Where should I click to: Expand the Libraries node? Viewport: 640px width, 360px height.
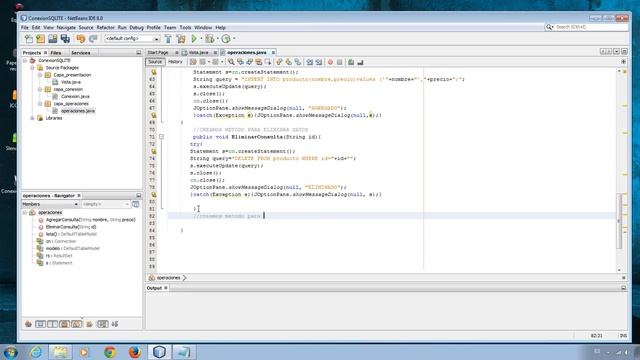33,118
